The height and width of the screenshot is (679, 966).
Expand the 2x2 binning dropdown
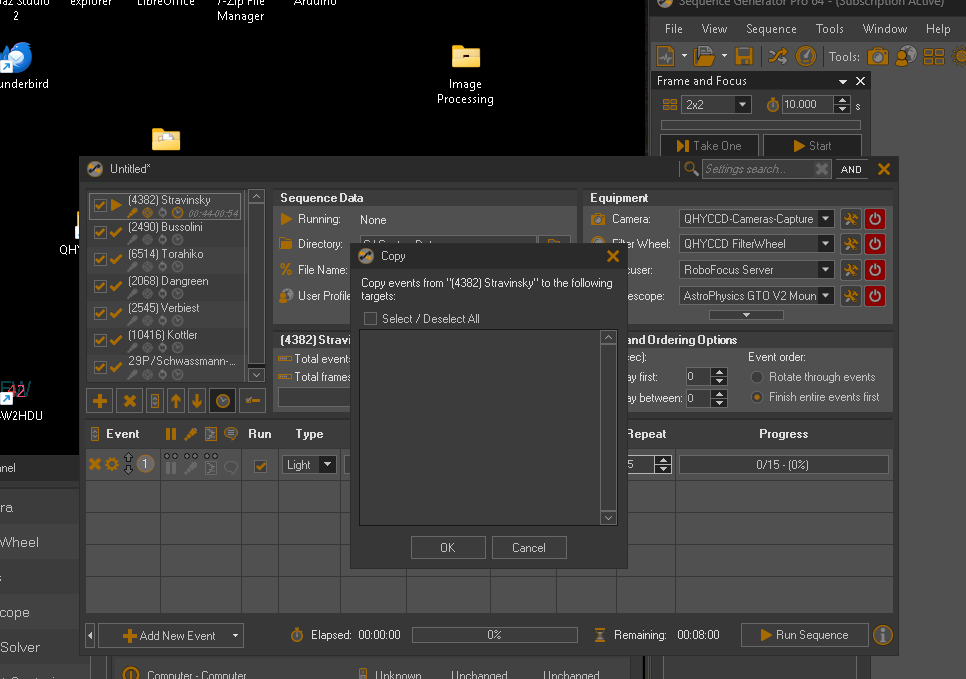pos(742,104)
